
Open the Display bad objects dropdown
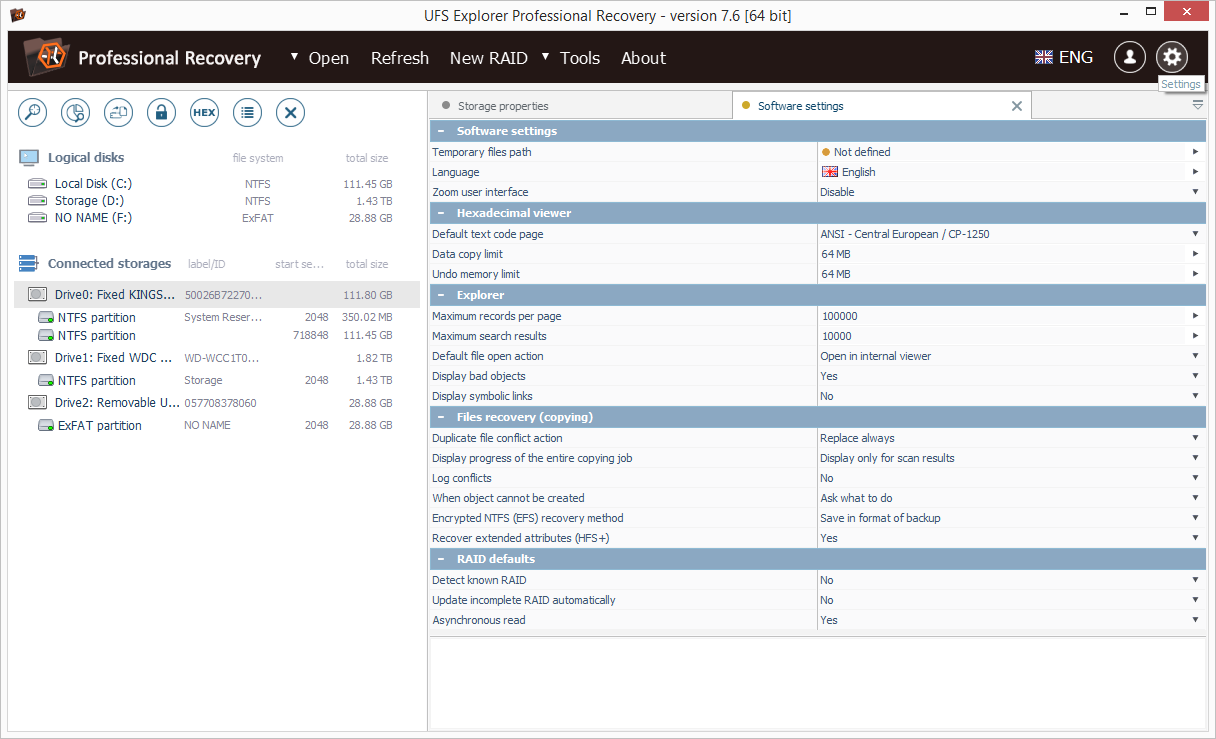tap(1195, 376)
